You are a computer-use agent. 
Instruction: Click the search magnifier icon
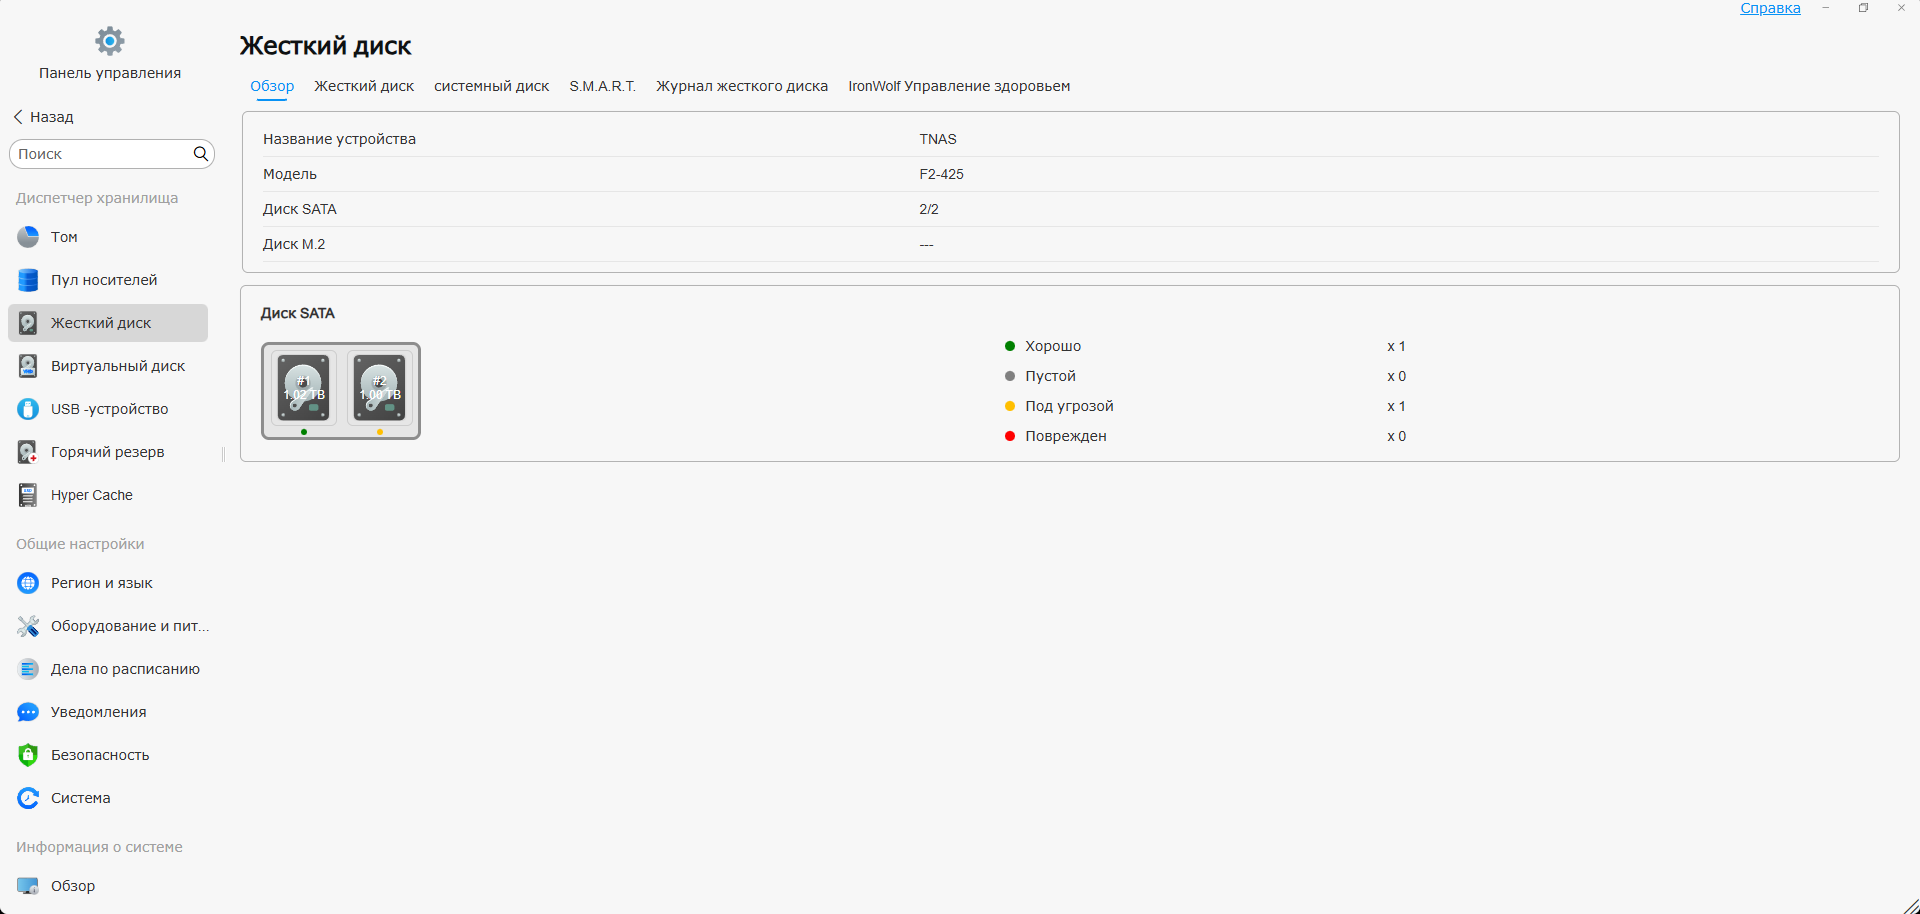click(x=201, y=154)
